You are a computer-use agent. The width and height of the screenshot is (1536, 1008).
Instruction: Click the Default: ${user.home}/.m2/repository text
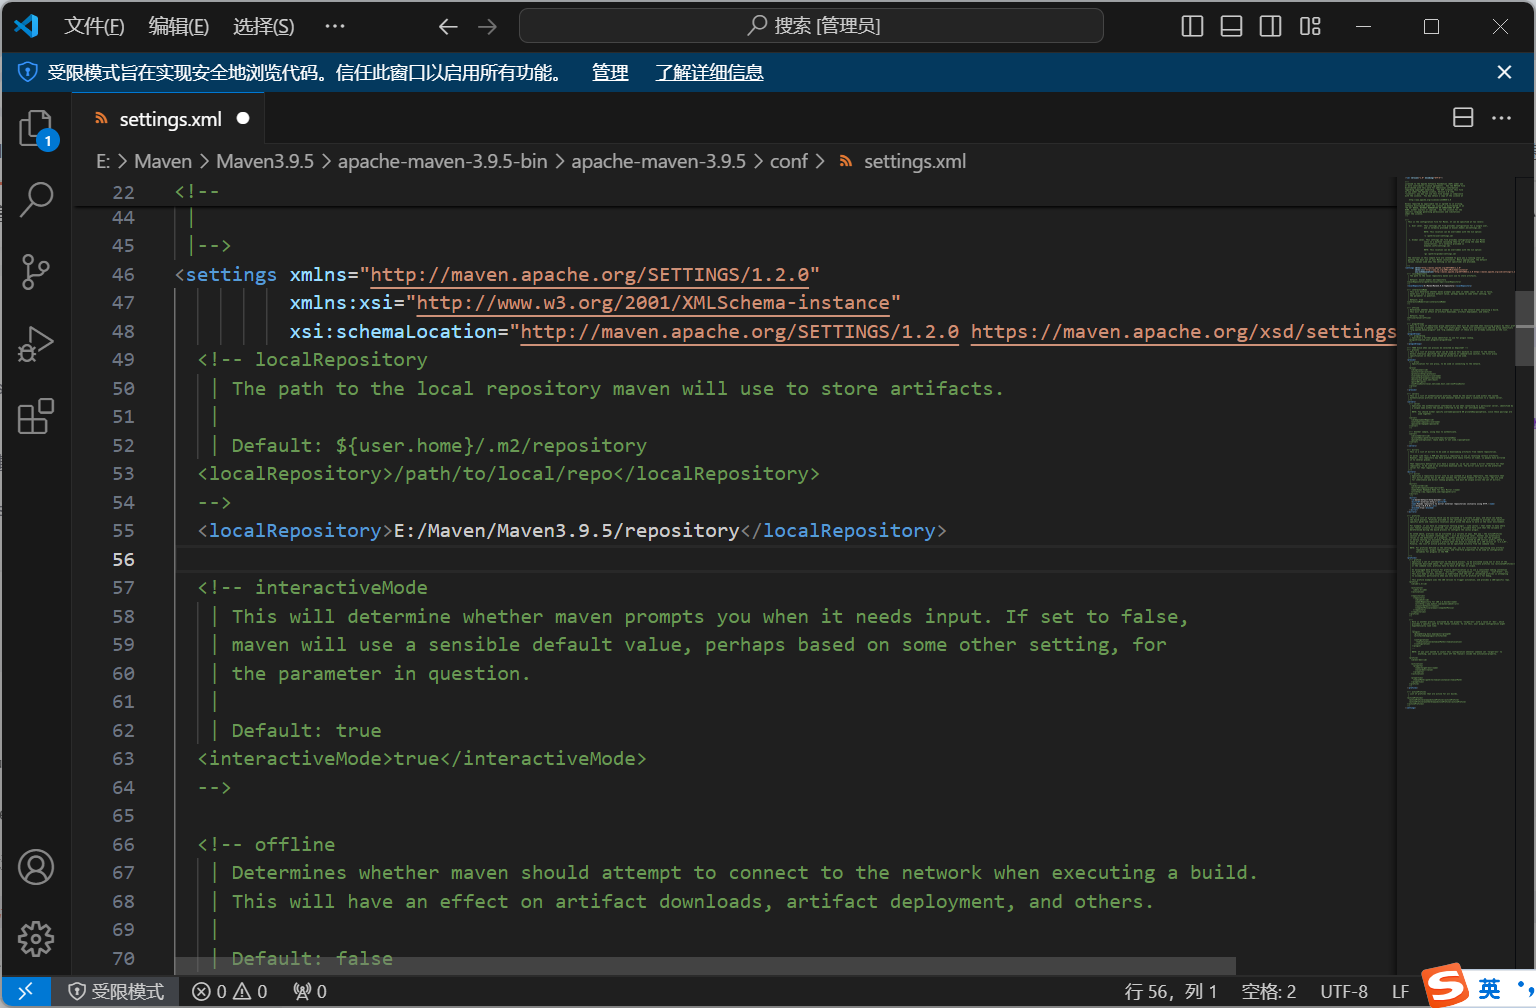(439, 445)
